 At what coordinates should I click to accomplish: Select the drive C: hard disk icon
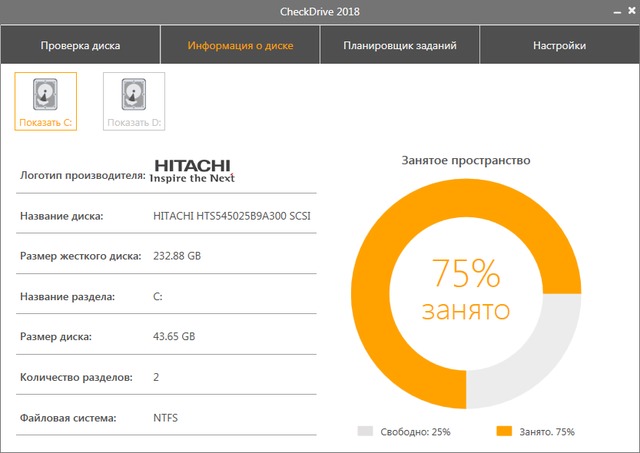pyautogui.click(x=46, y=96)
